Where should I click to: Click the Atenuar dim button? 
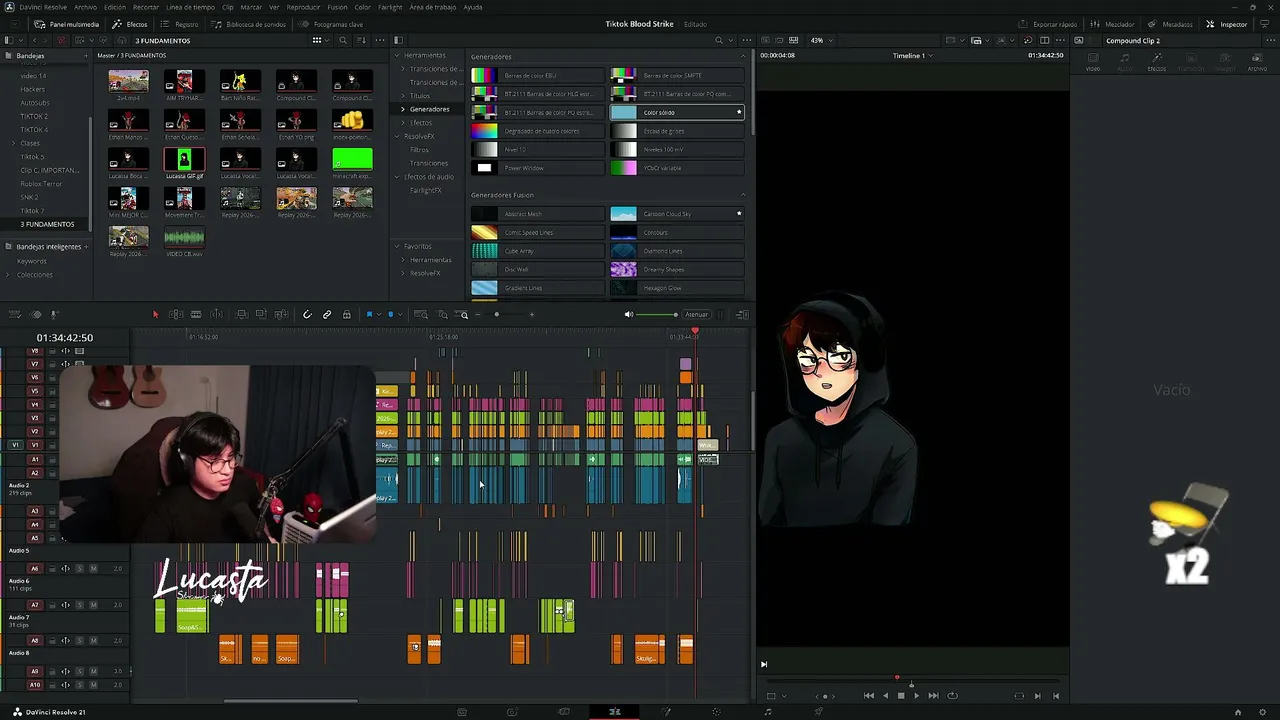coord(697,315)
